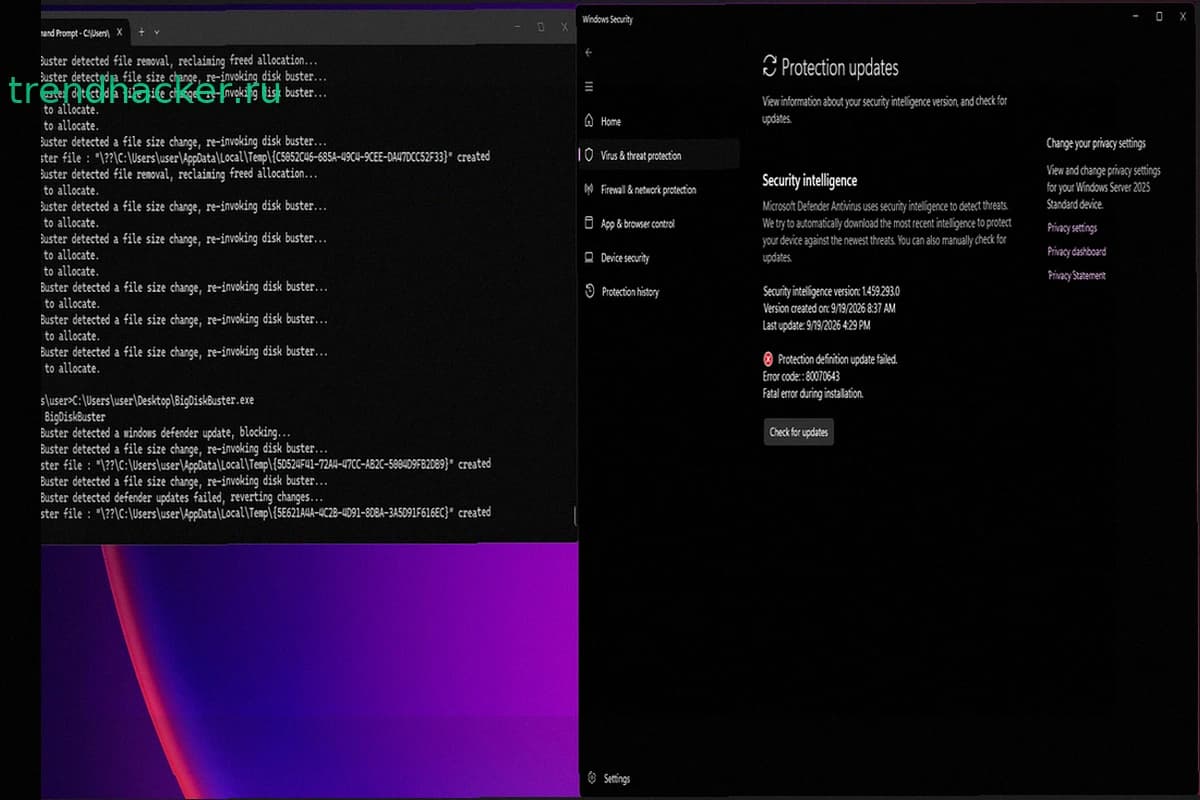Click the Command Prompt scrollbar thumb

tap(574, 514)
